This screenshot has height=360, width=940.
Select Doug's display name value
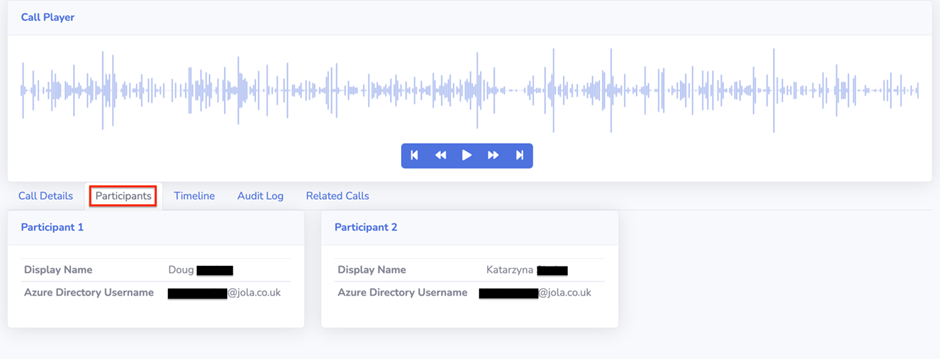coord(201,270)
